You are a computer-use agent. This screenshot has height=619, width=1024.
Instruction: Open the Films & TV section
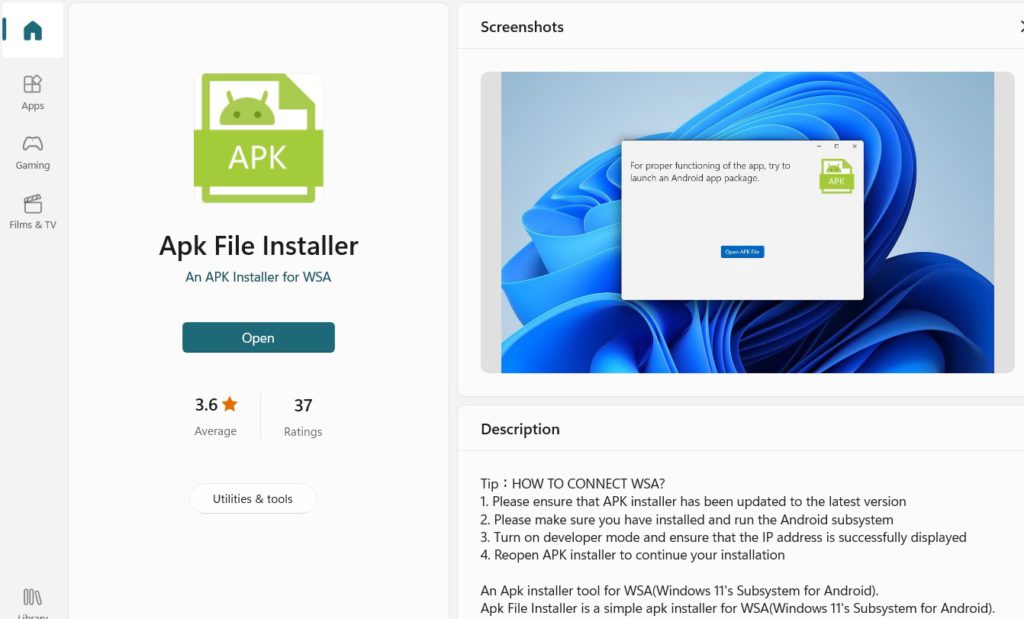(33, 212)
